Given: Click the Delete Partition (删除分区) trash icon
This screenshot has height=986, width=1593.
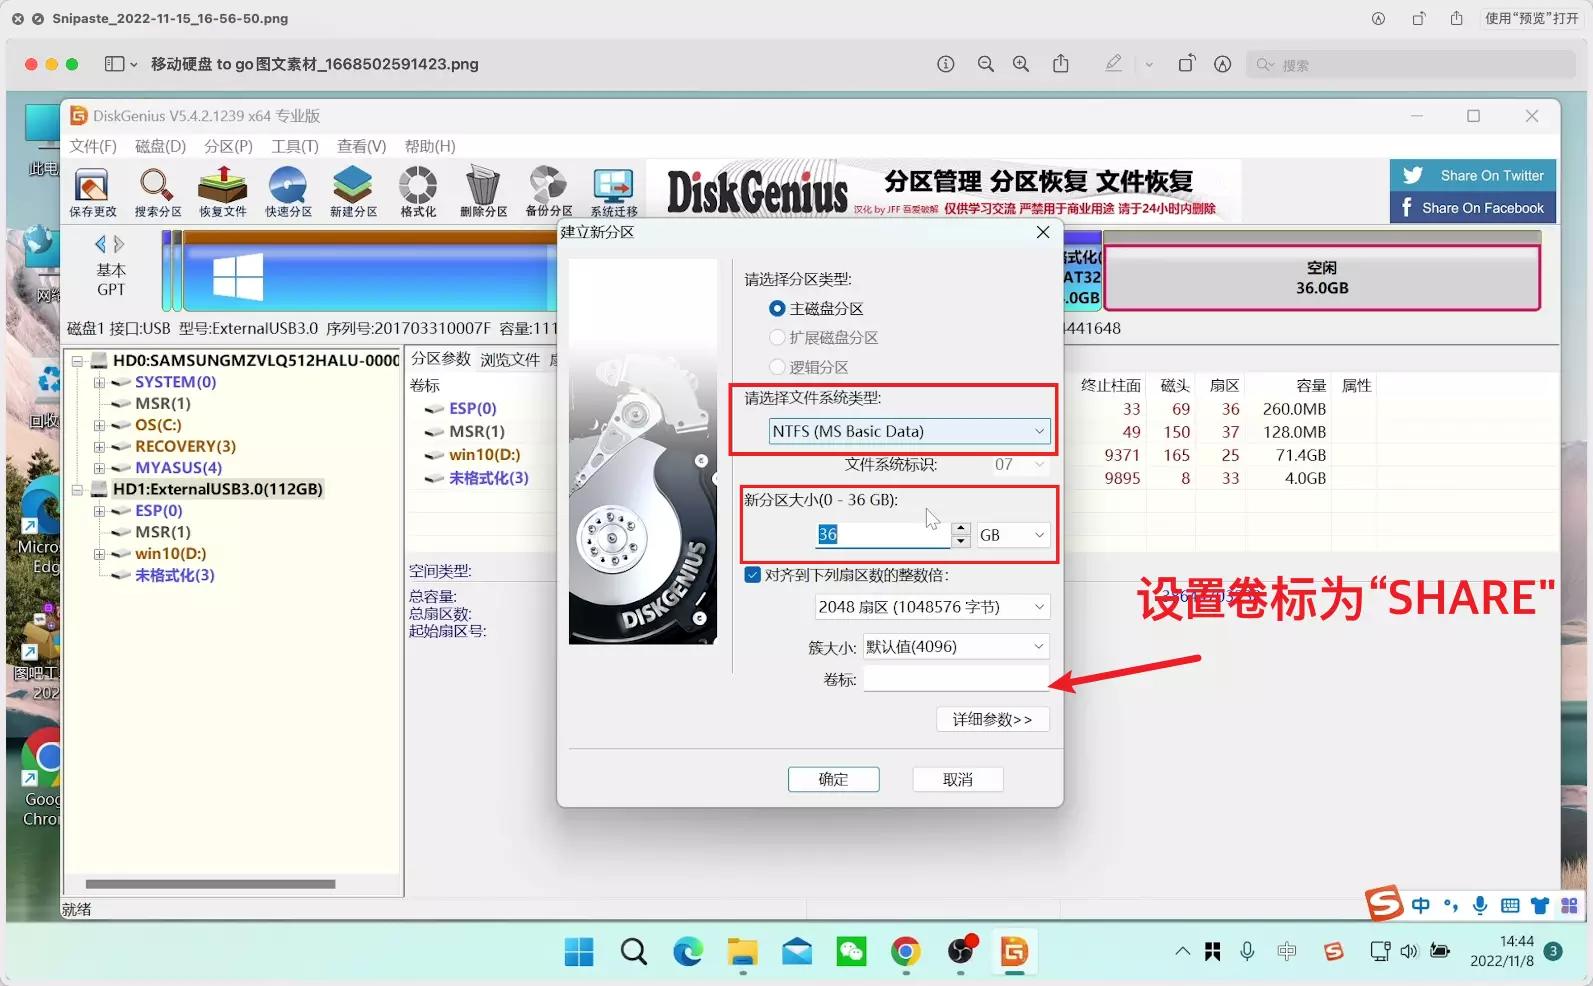Looking at the screenshot, I should click(x=483, y=192).
